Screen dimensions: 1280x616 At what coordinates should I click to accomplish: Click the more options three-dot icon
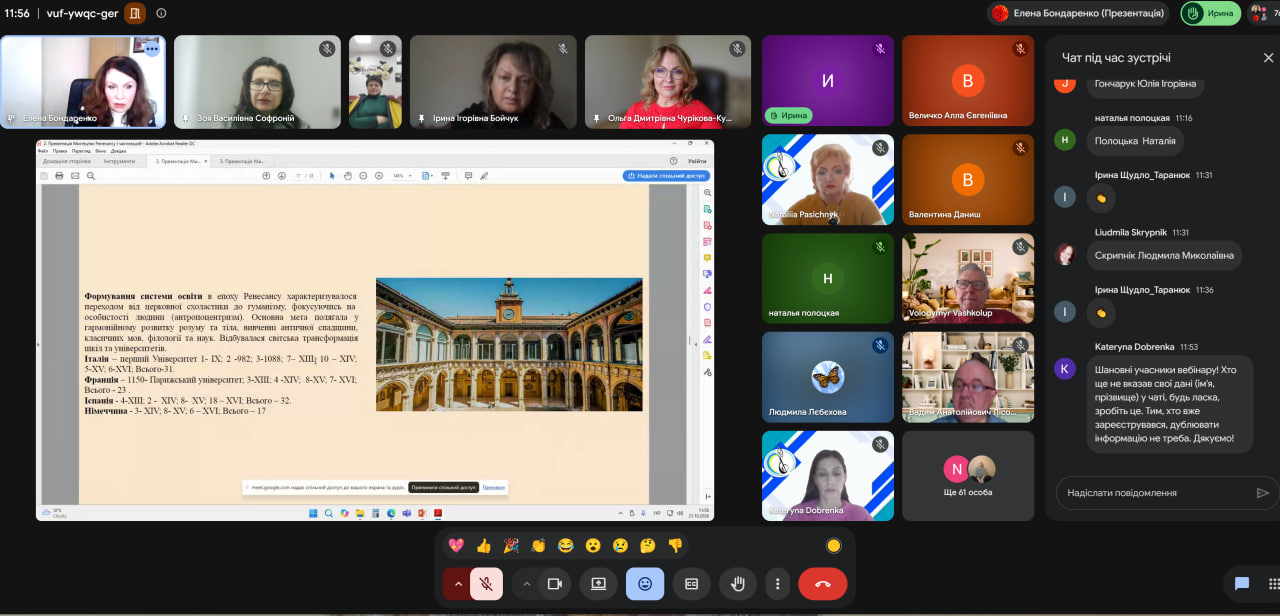coord(777,584)
